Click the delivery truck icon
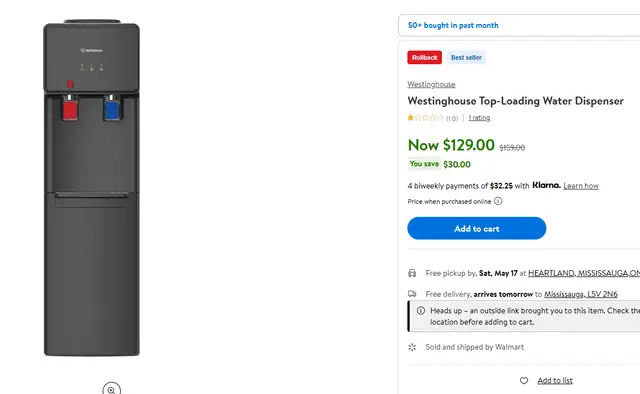This screenshot has height=394, width=640. point(412,294)
